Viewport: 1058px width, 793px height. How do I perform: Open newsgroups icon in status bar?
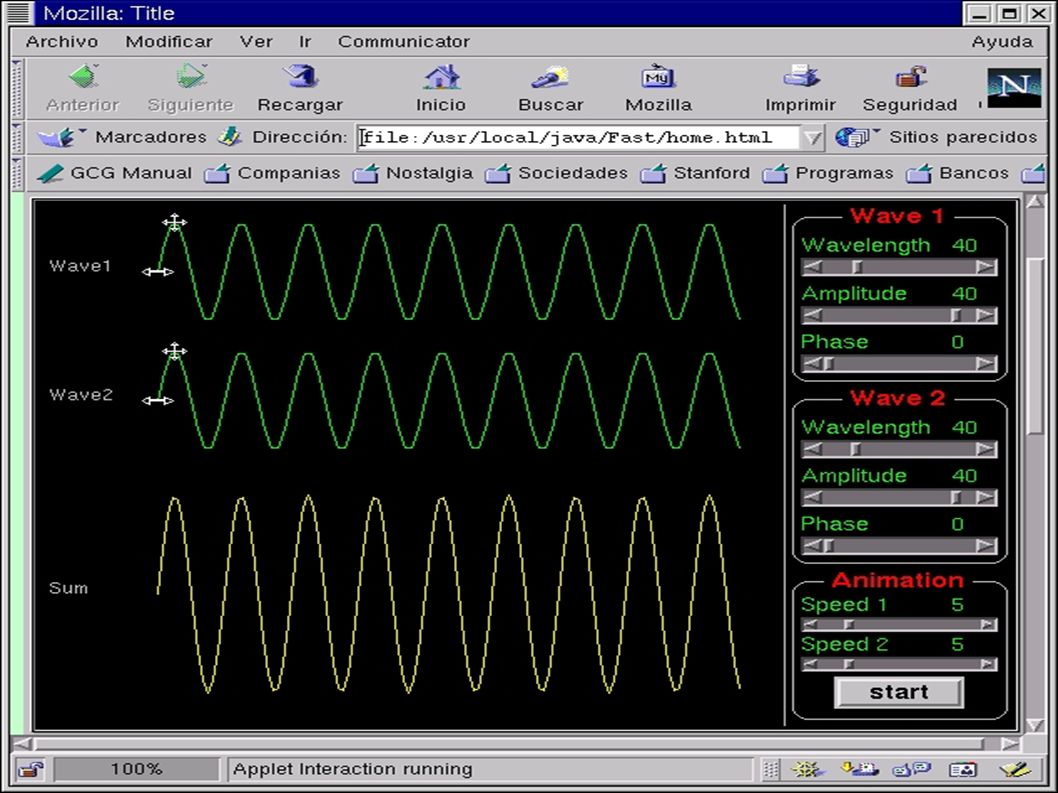tap(911, 769)
